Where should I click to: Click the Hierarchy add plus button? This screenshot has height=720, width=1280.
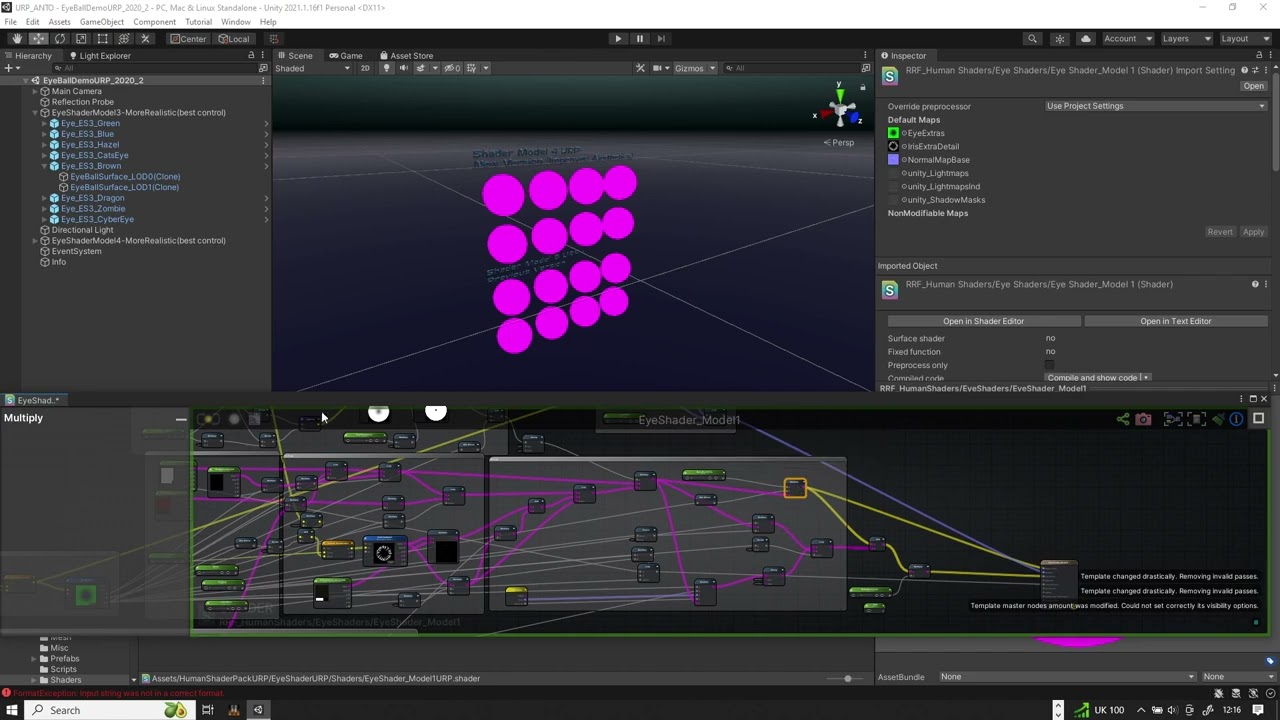9,68
